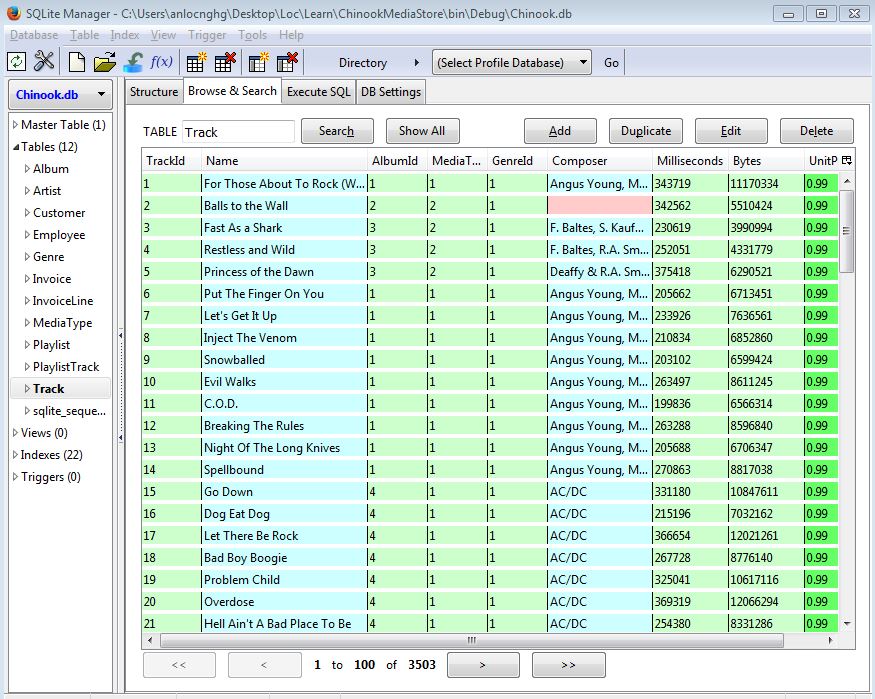Expand the Customer table node

tap(27, 213)
